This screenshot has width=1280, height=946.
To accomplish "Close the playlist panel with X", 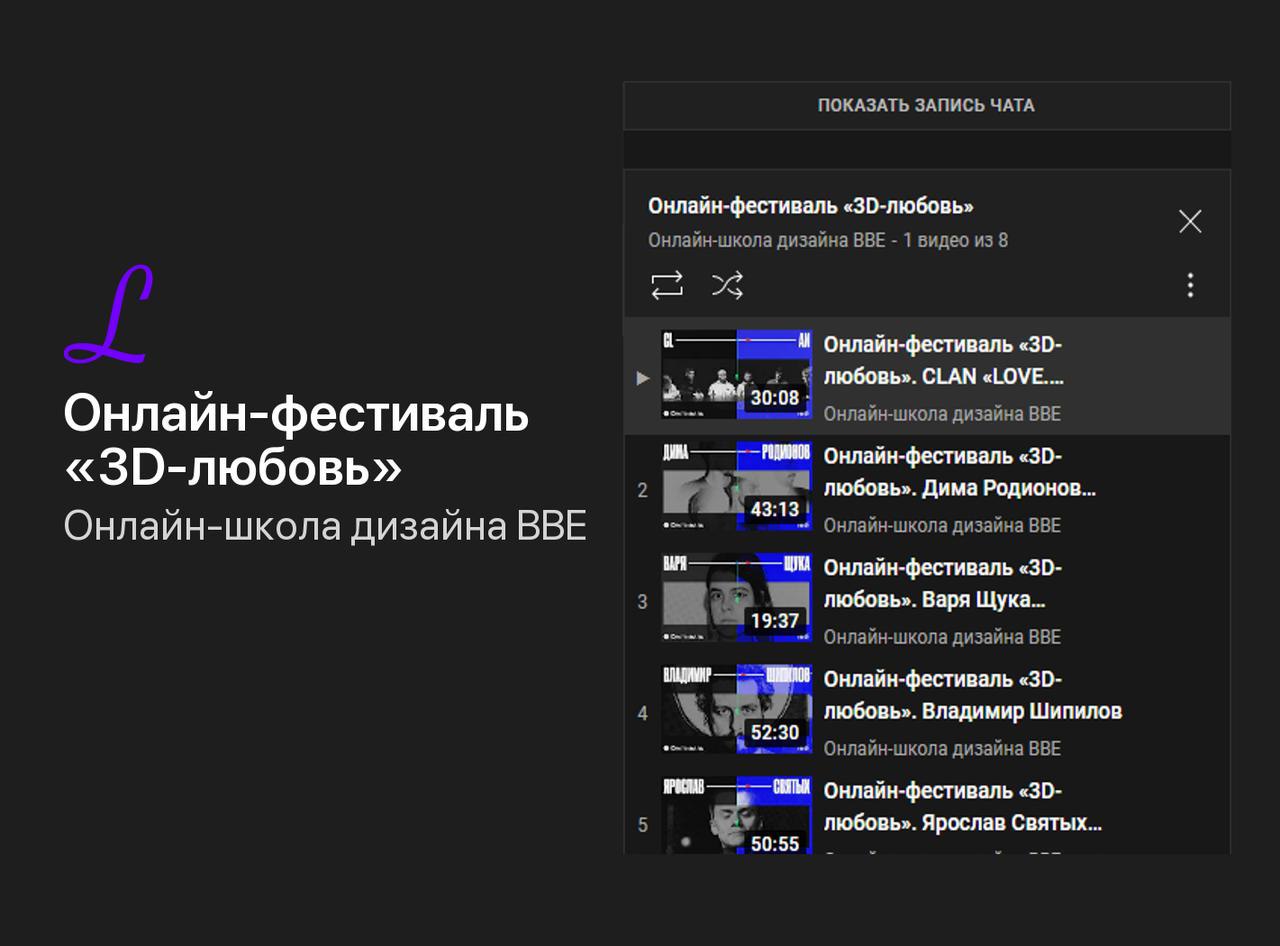I will point(1190,221).
